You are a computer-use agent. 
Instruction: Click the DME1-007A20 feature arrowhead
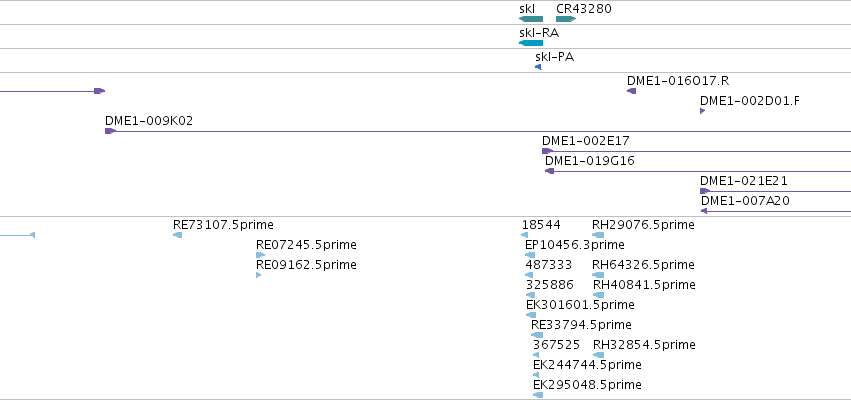(x=704, y=211)
